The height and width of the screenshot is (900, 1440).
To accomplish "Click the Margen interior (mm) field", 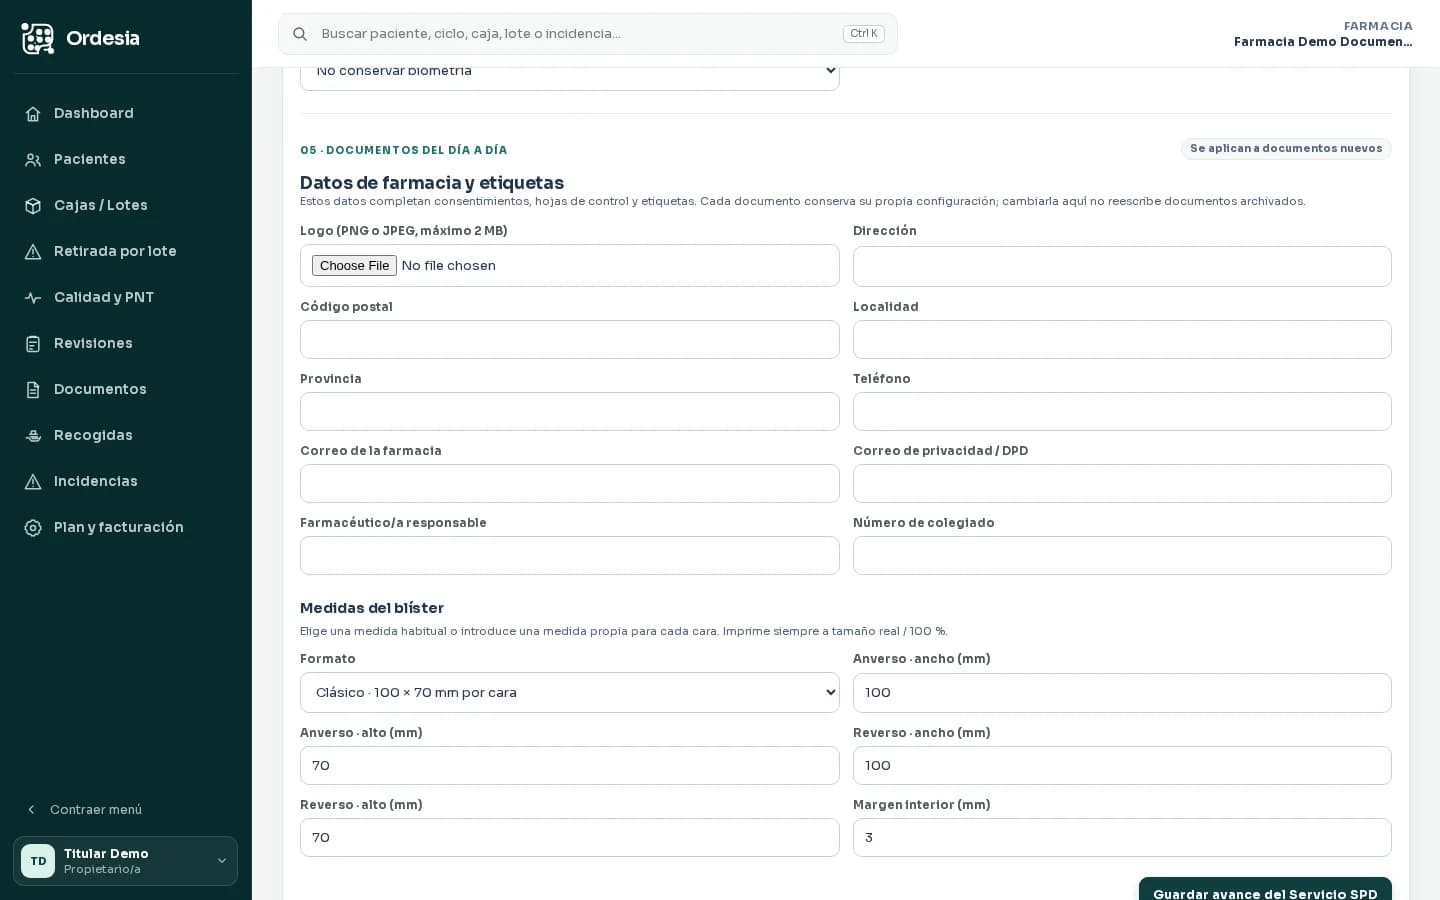I will tap(1122, 838).
